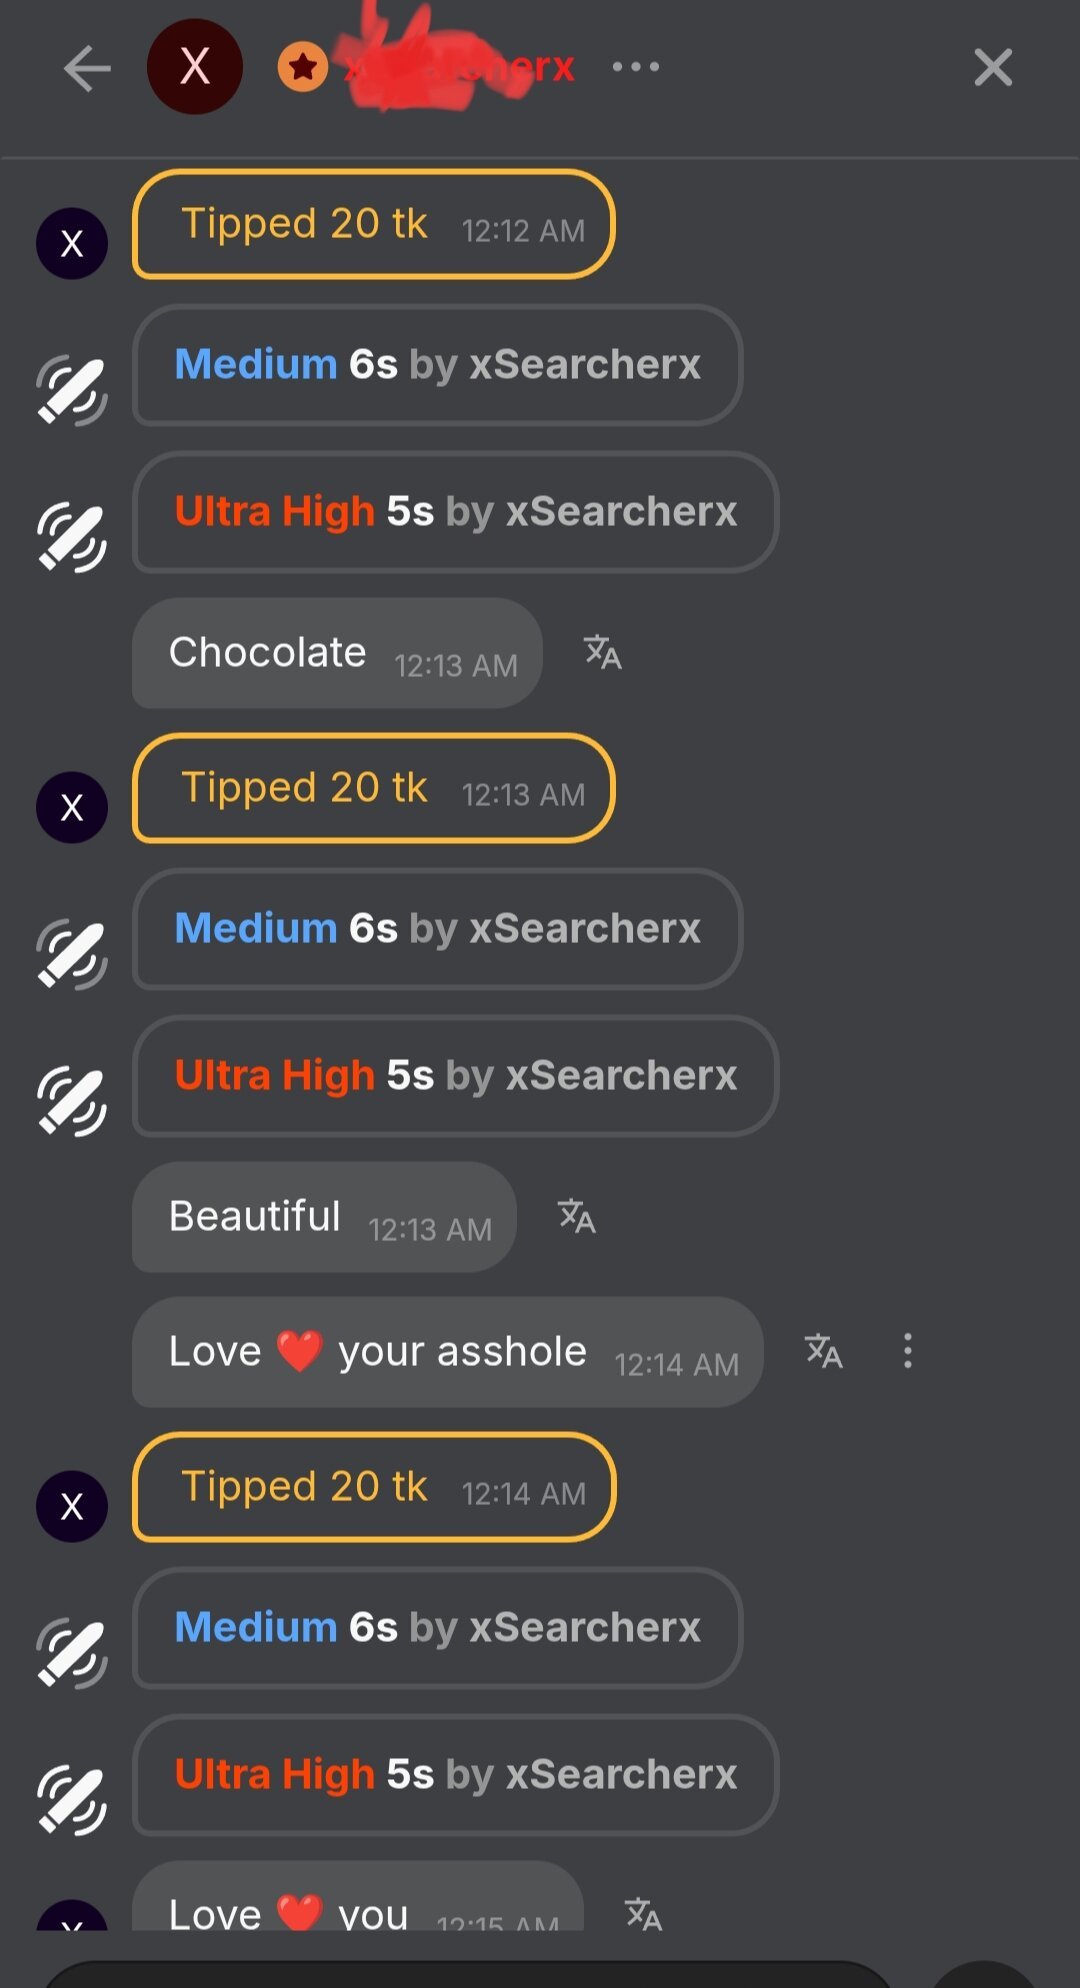Click the 12:13 AM 'Tipped 20 tk' bubble
The height and width of the screenshot is (1988, 1080).
(373, 788)
